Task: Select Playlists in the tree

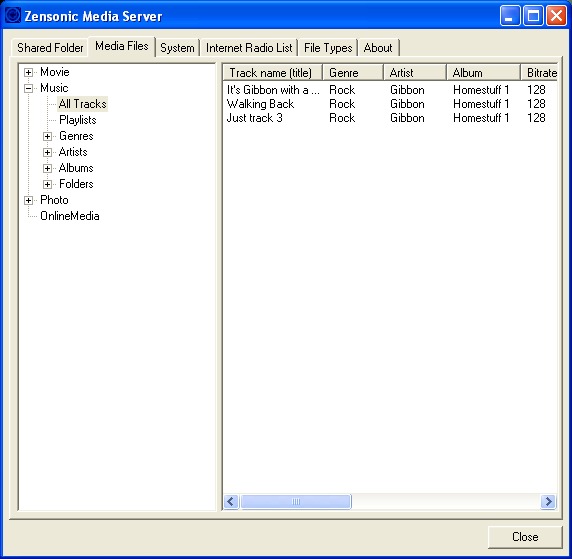Action: pyautogui.click(x=78, y=120)
